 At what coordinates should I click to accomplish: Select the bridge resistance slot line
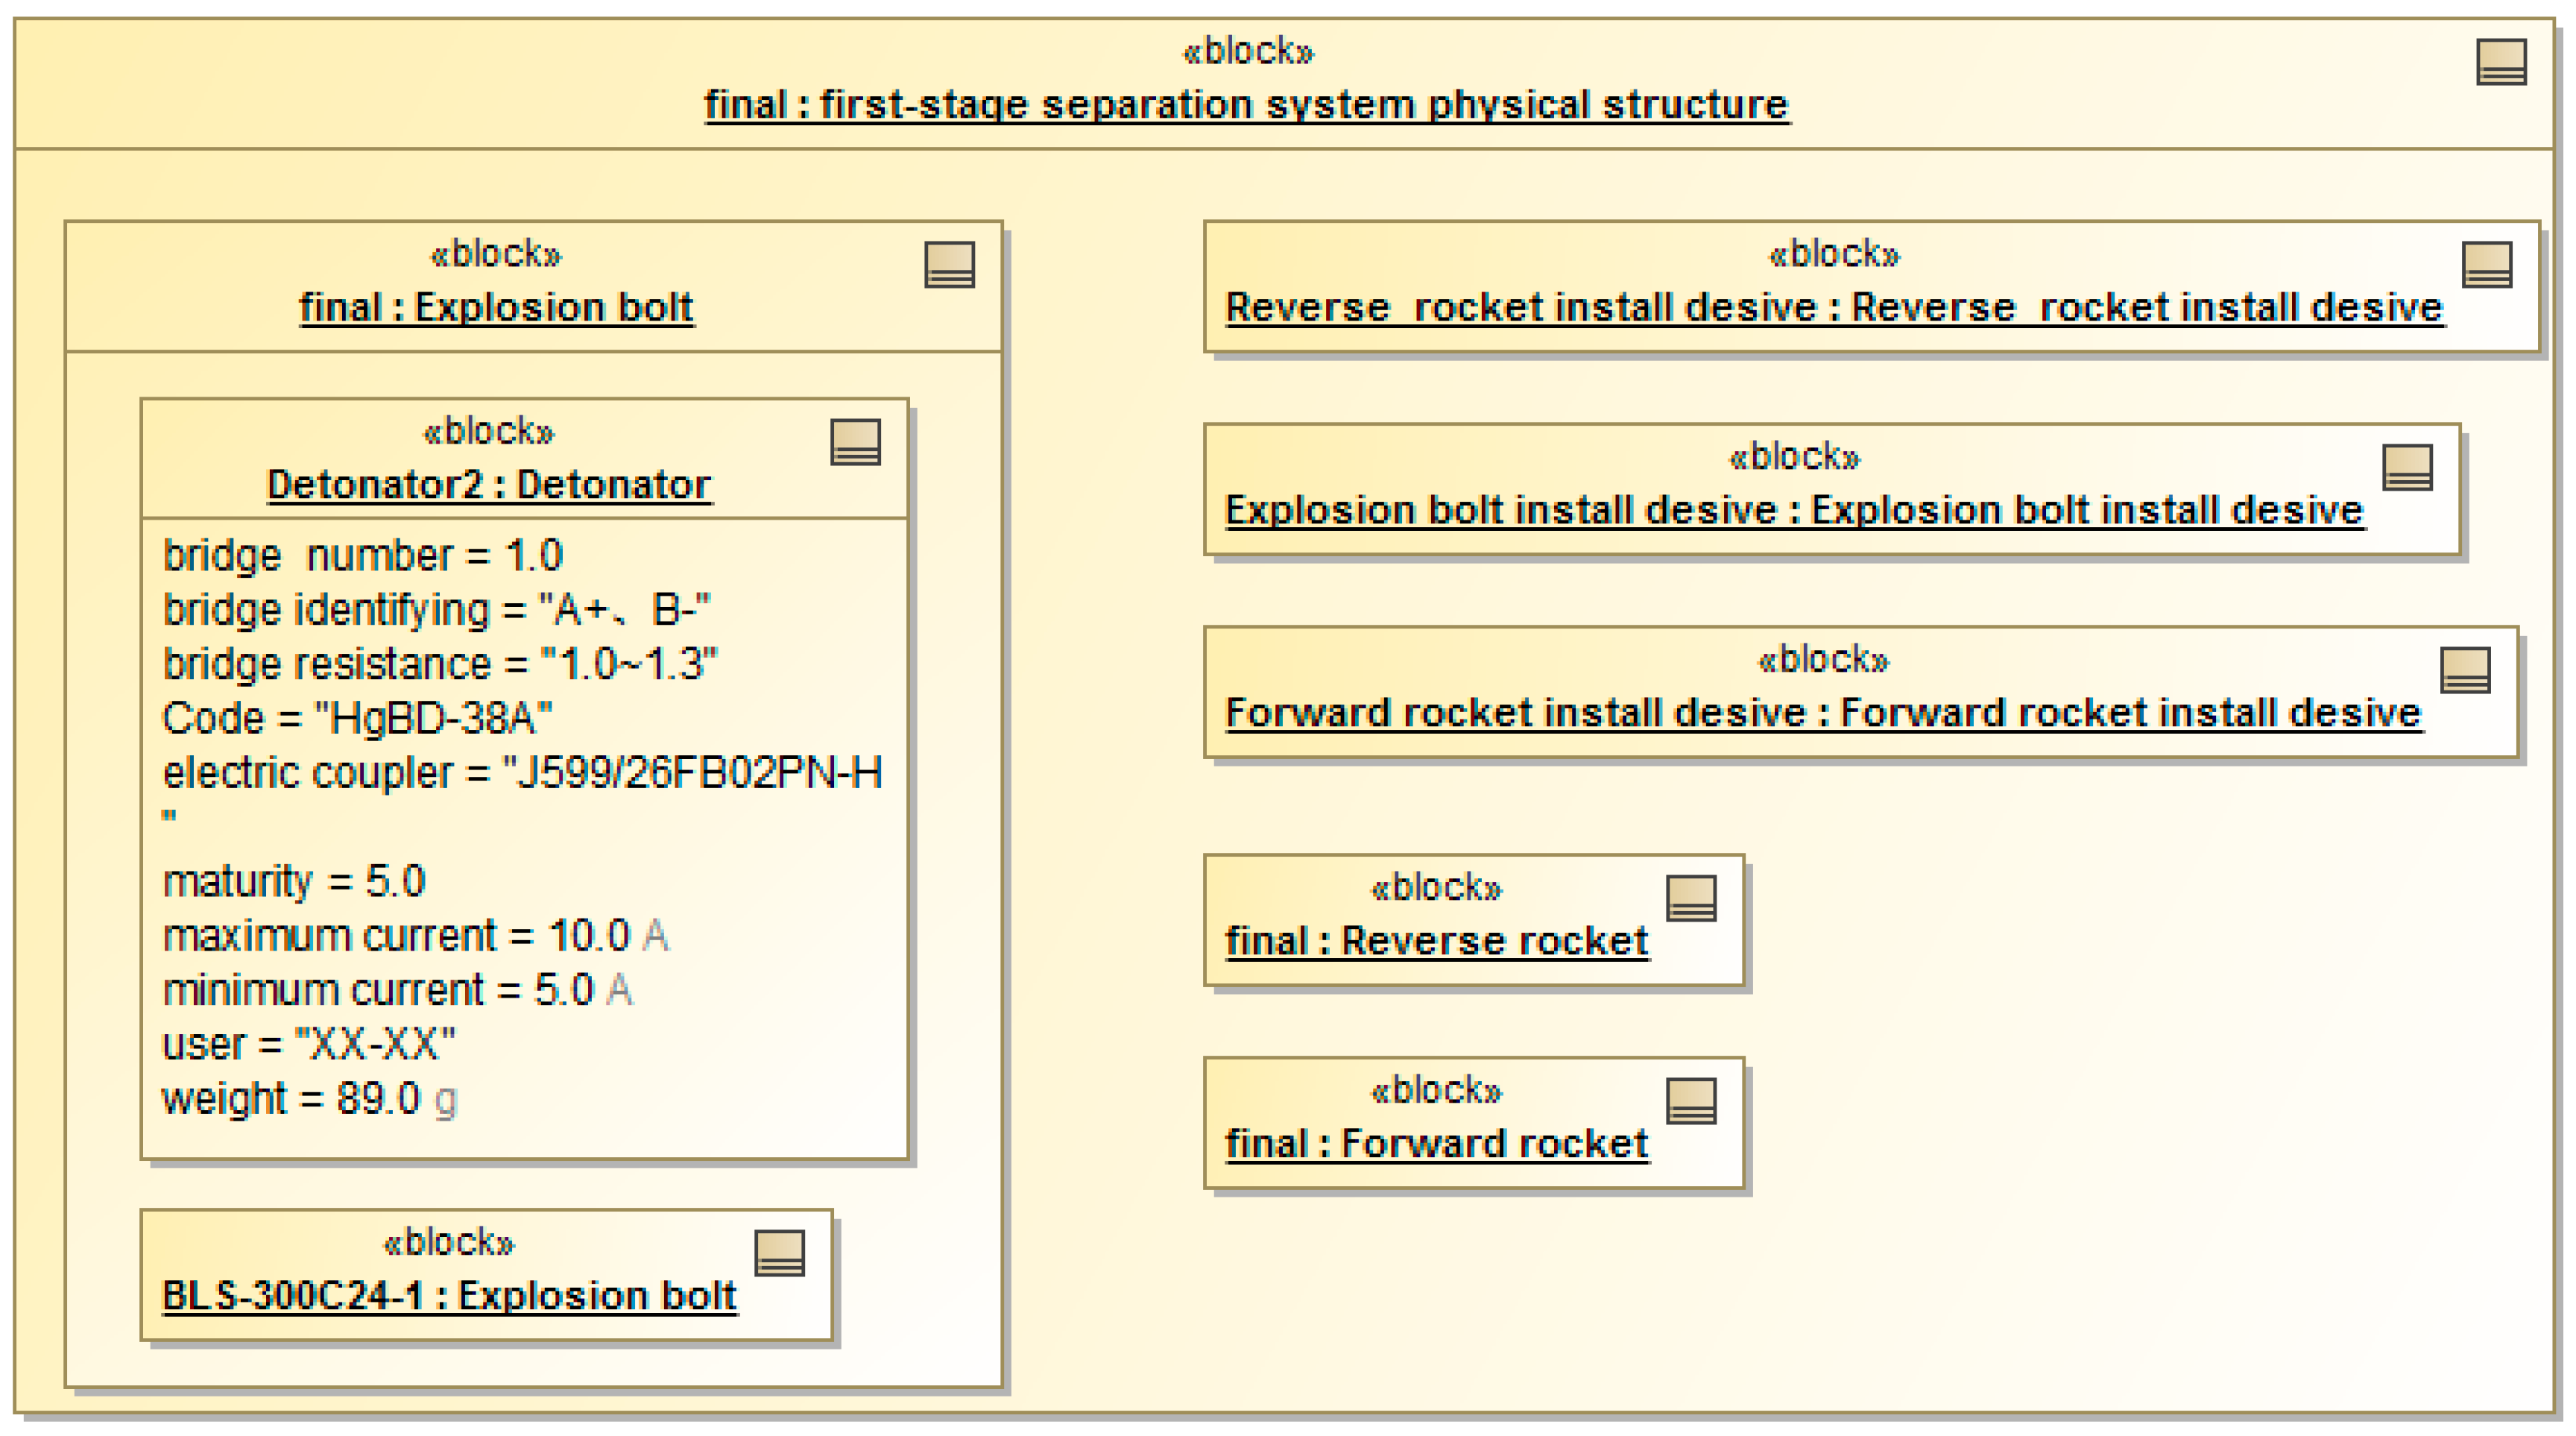[440, 664]
